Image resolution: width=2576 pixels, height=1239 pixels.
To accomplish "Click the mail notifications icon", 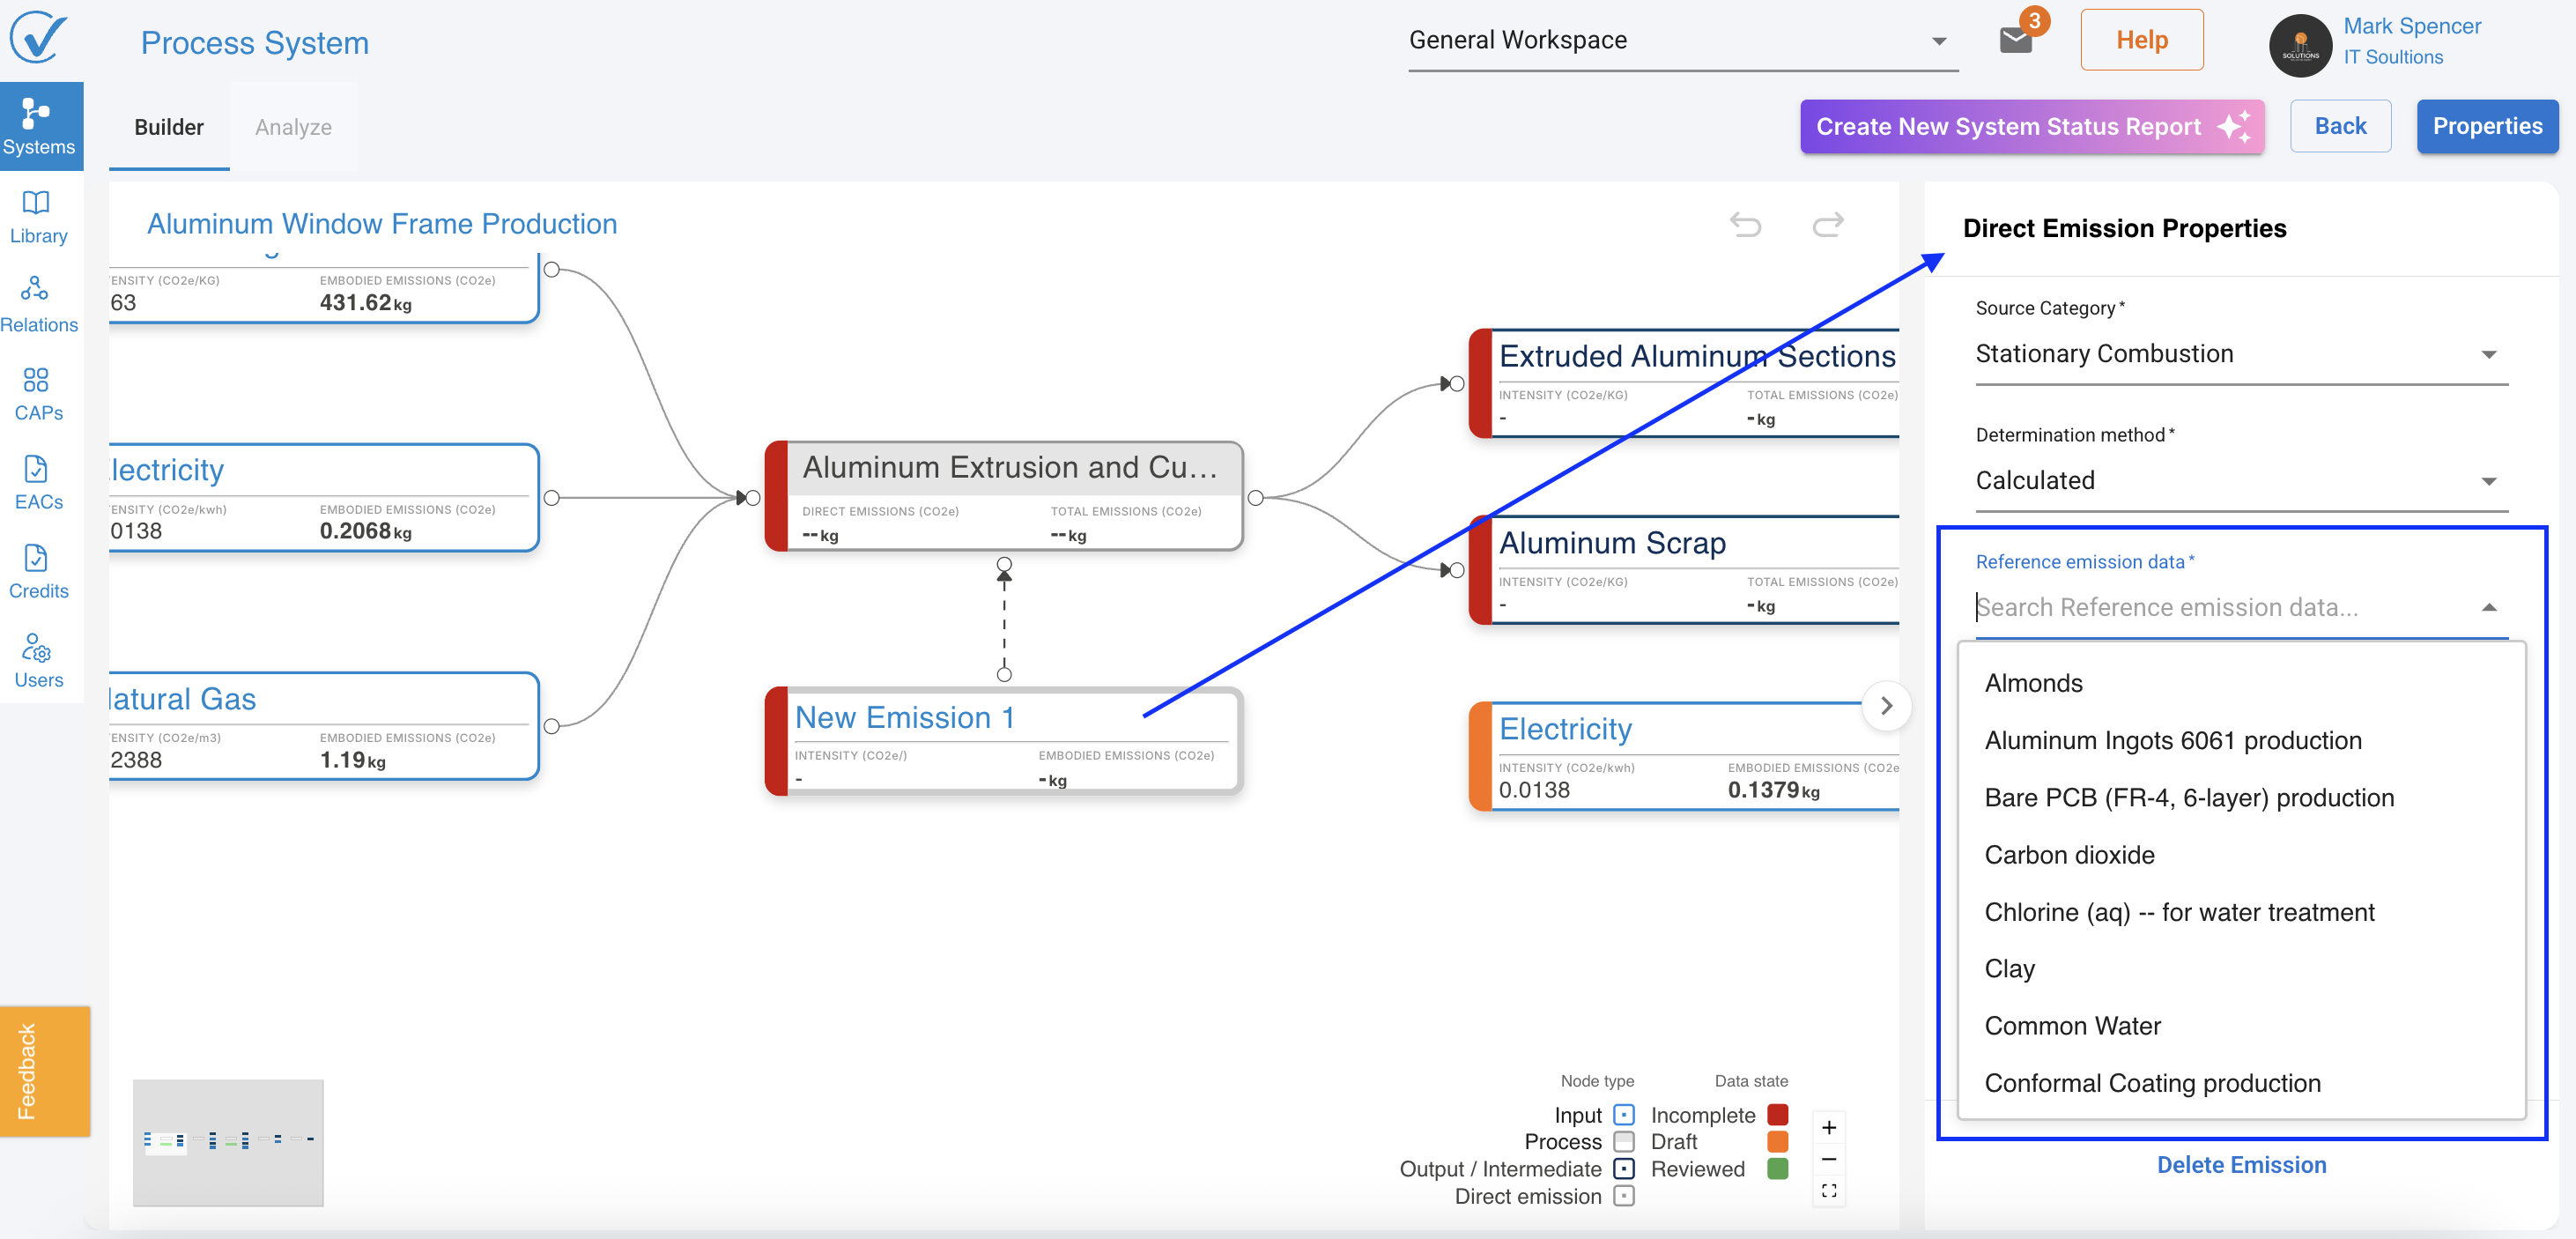I will (x=2015, y=40).
